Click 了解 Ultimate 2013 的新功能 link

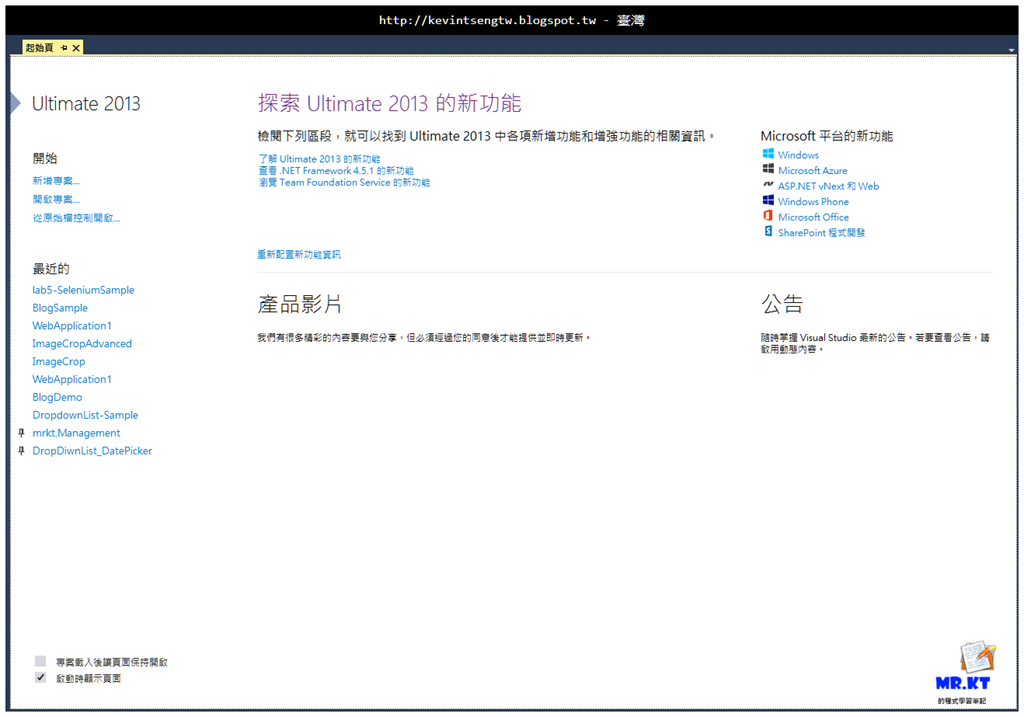tap(319, 159)
